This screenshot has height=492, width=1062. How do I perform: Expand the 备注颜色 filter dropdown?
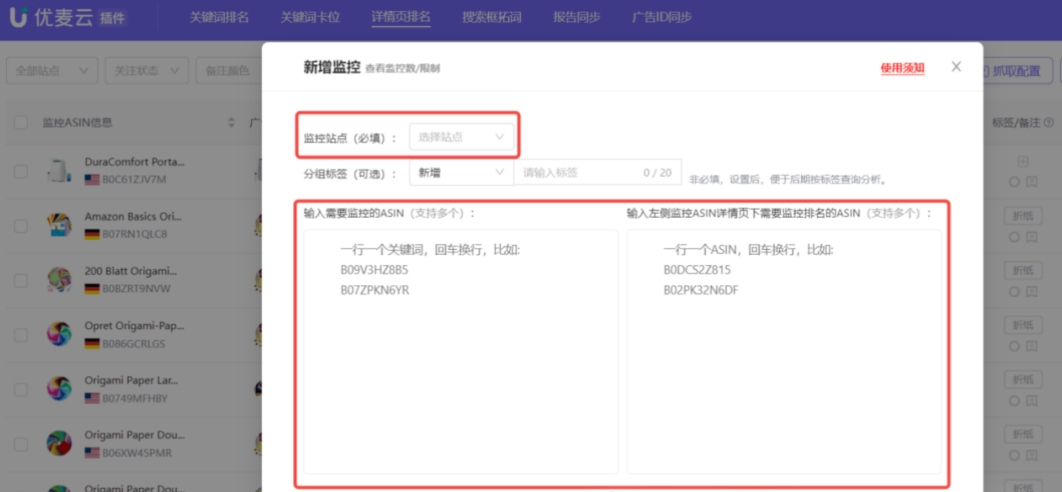pyautogui.click(x=229, y=70)
